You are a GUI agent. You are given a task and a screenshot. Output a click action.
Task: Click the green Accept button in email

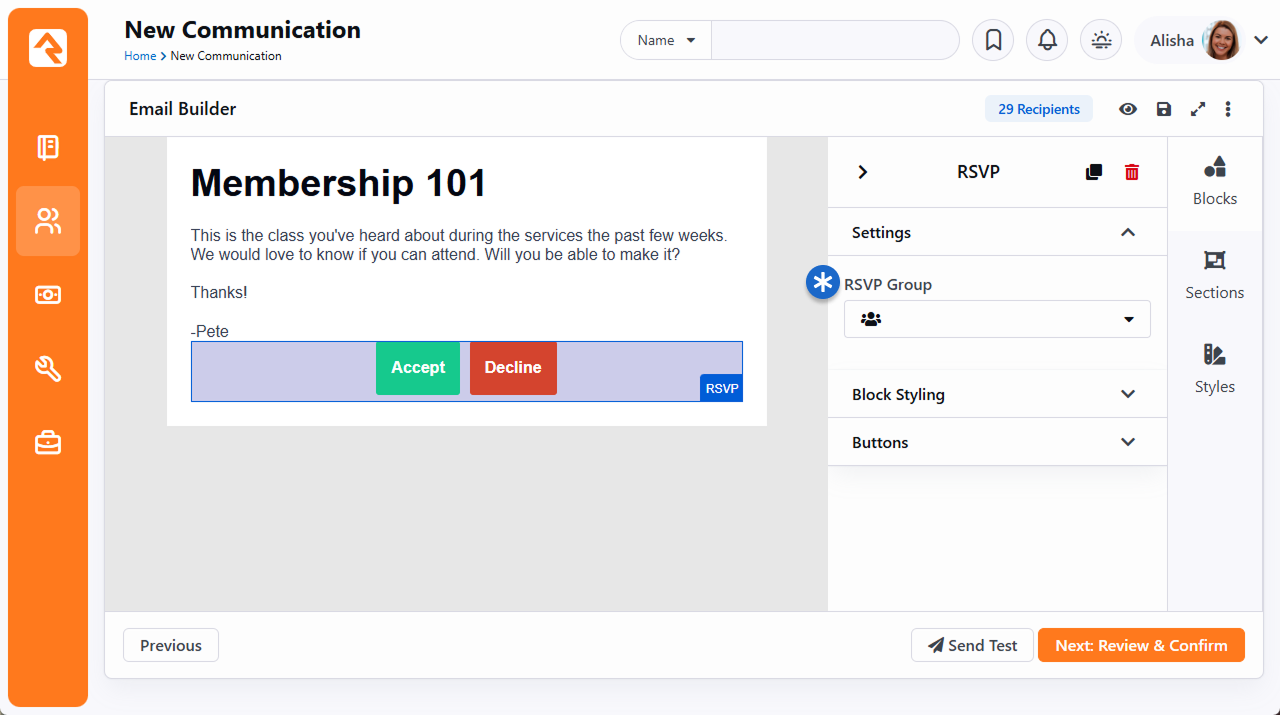click(418, 368)
